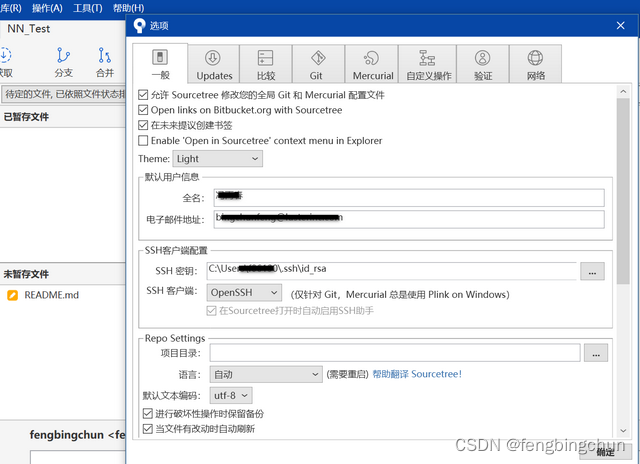The width and height of the screenshot is (640, 464).
Task: Browse for SSH key with the ... button
Action: (x=592, y=271)
